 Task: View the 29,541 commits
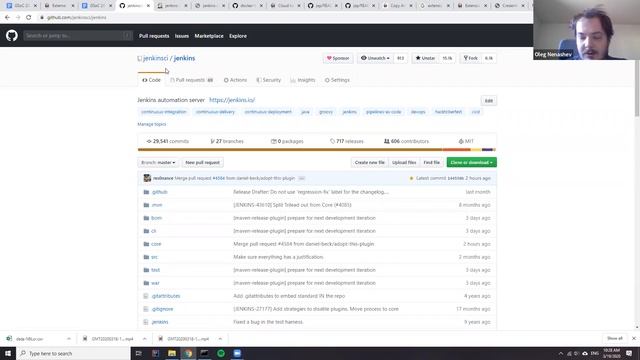point(168,141)
